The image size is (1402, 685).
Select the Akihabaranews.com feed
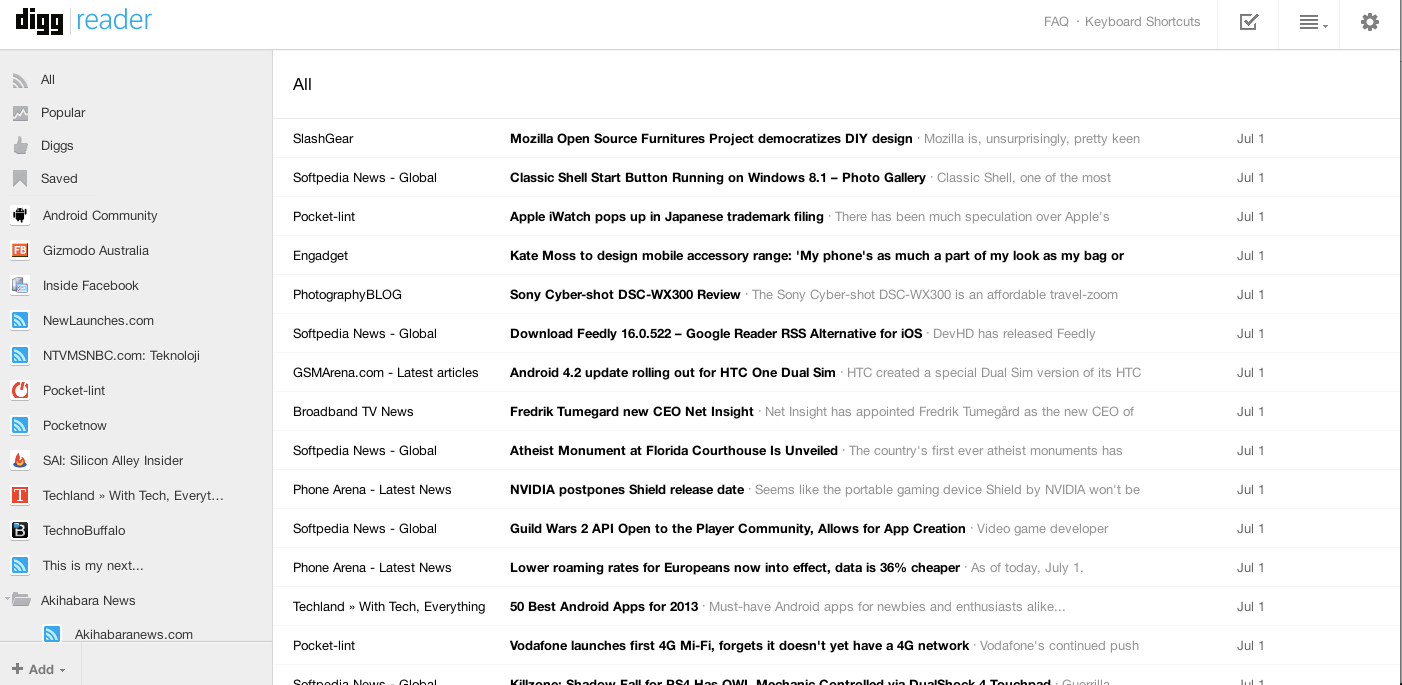[133, 634]
